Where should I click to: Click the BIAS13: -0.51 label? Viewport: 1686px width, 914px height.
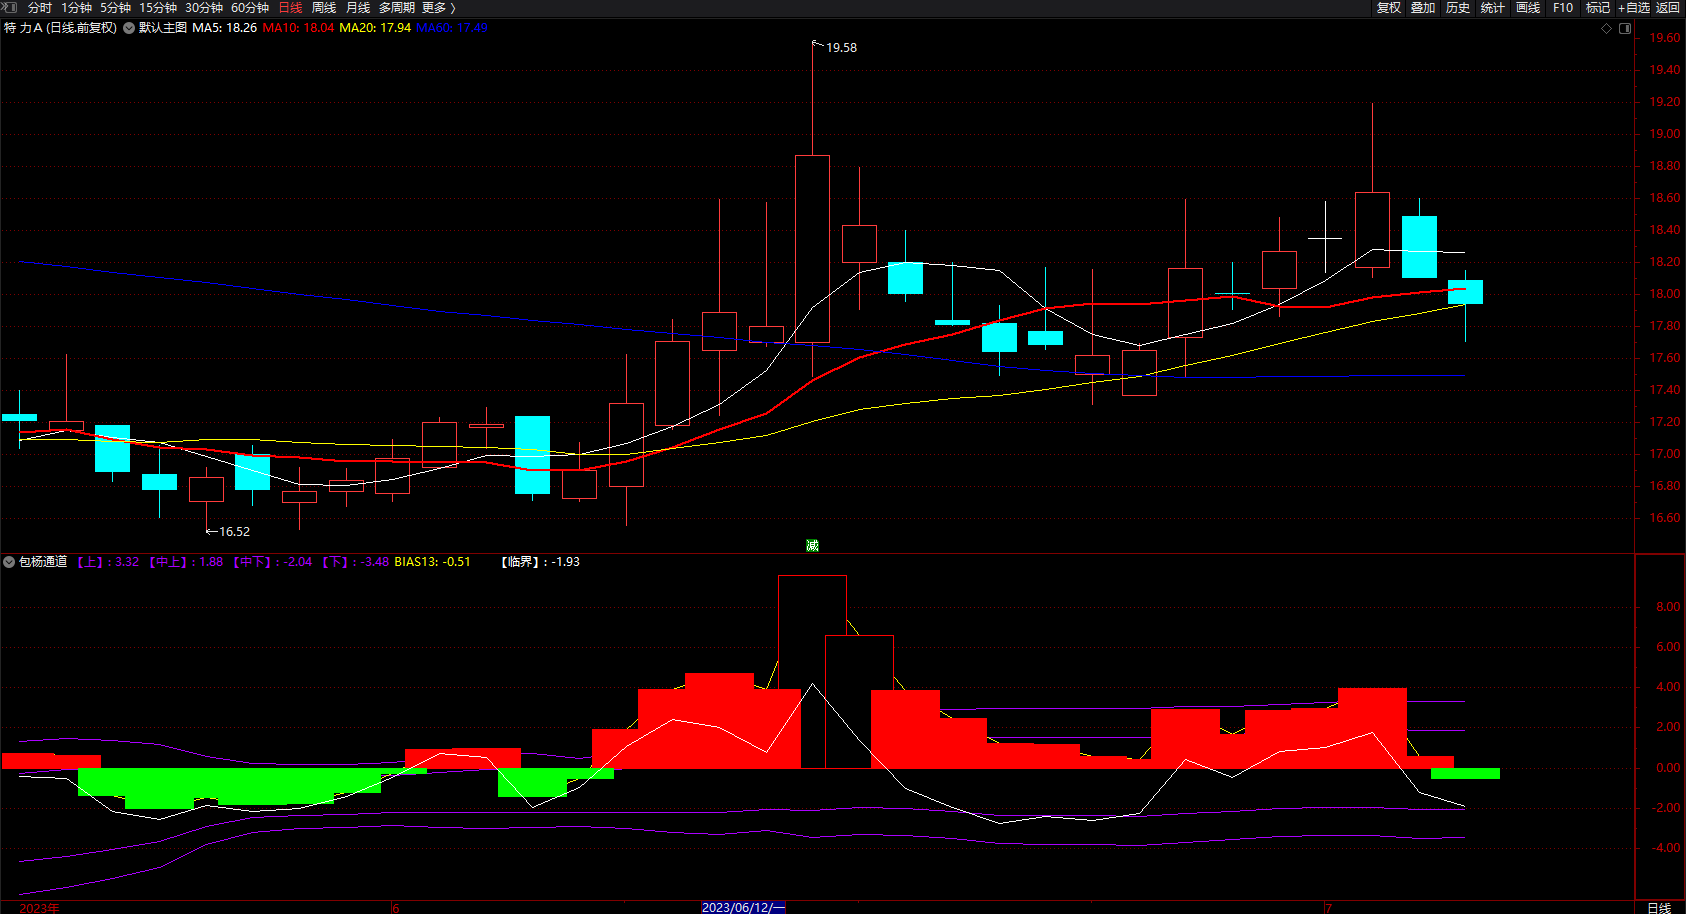pyautogui.click(x=432, y=562)
